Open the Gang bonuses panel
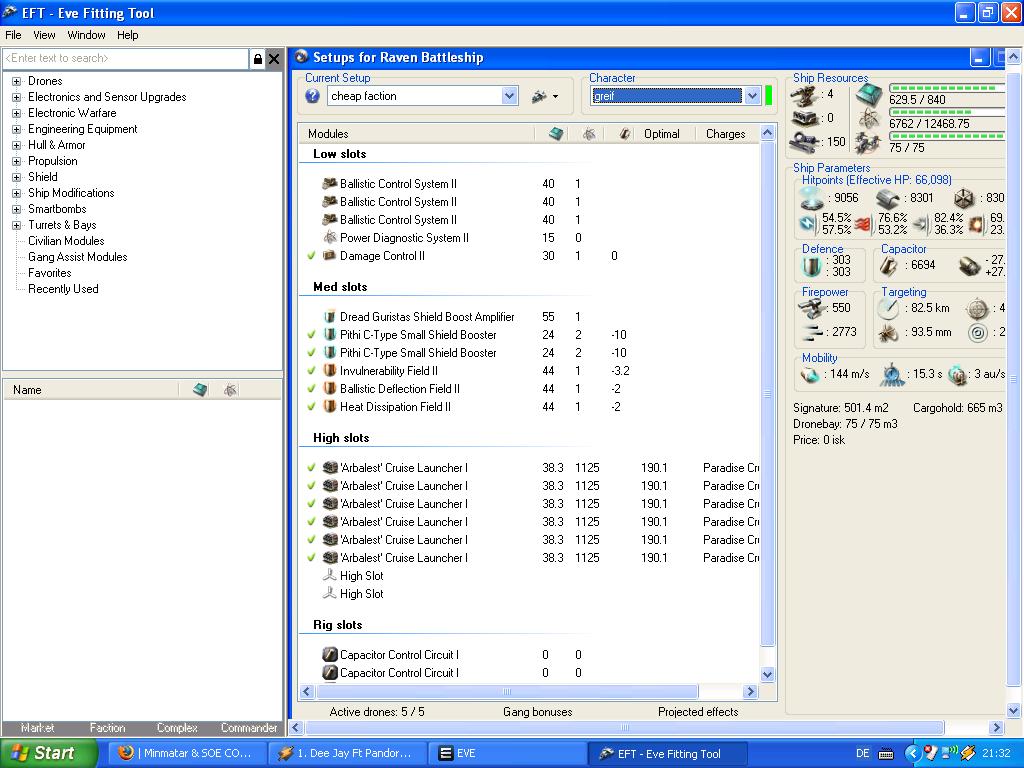This screenshot has height=768, width=1024. click(537, 712)
